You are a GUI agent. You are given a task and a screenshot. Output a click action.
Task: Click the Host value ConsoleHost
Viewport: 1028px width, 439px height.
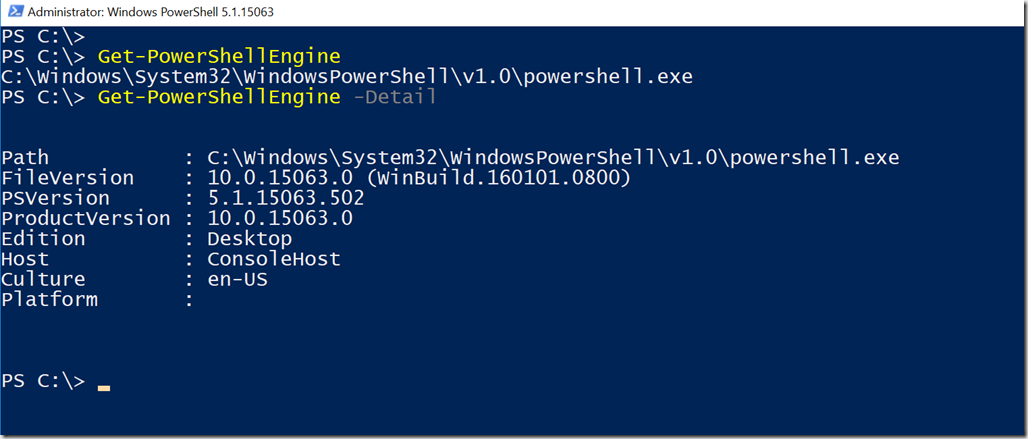click(x=274, y=259)
